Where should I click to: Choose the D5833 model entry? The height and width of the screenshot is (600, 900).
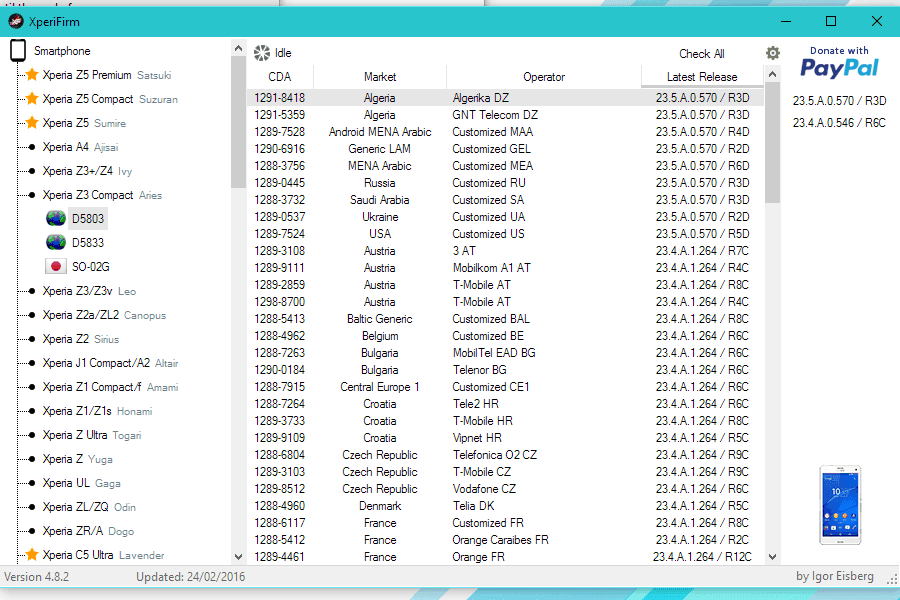[x=88, y=243]
